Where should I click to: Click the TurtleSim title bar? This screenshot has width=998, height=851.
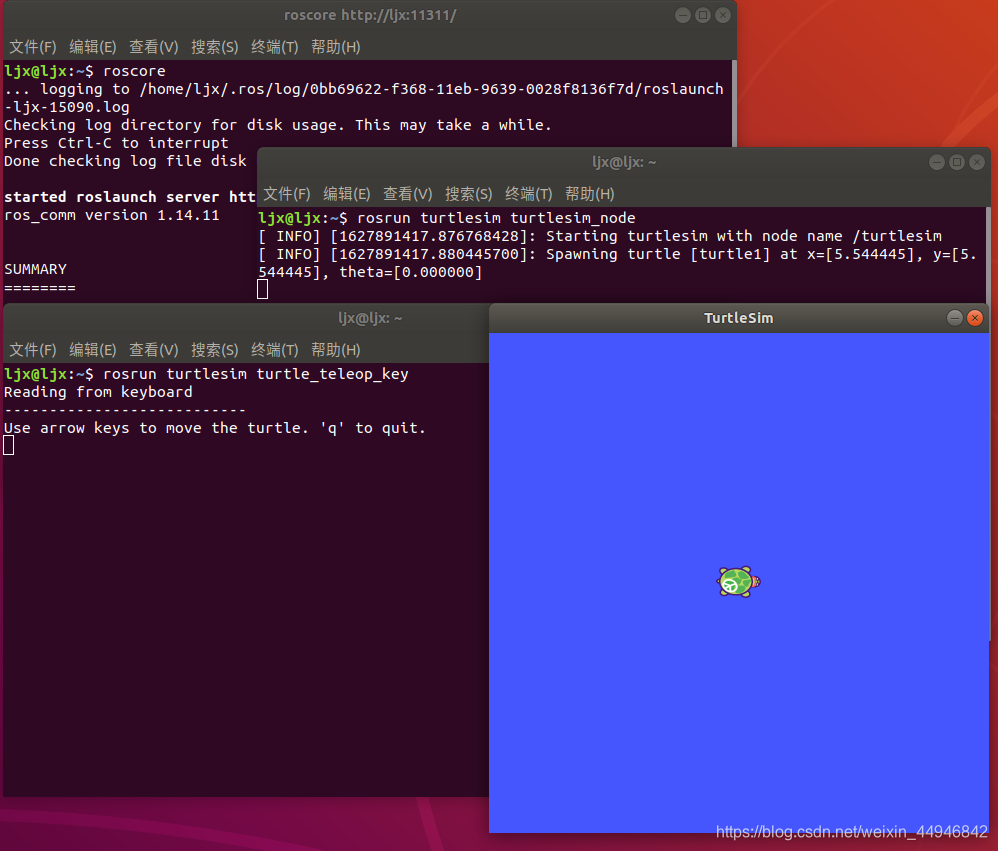(738, 318)
